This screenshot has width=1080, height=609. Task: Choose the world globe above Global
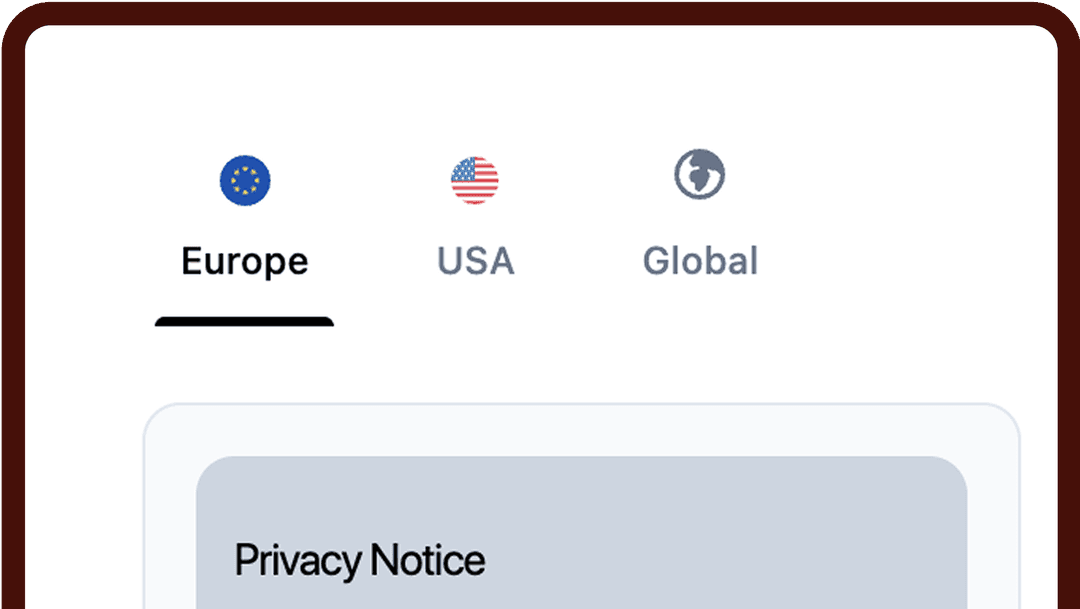point(700,174)
